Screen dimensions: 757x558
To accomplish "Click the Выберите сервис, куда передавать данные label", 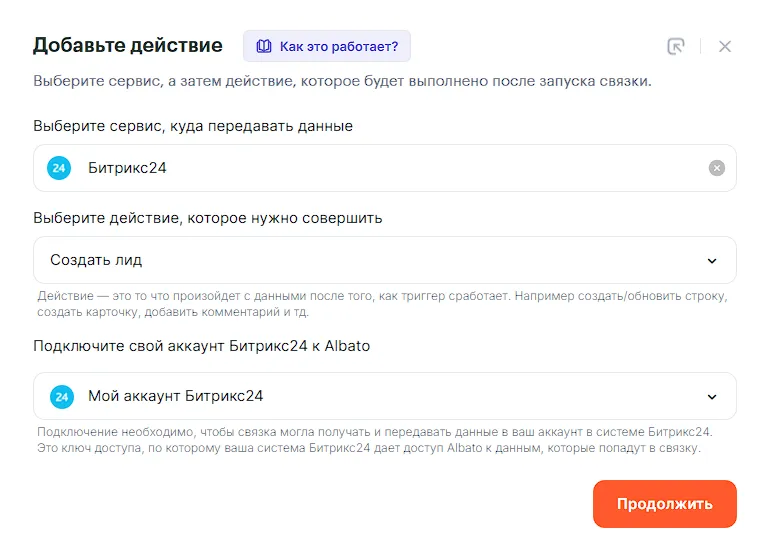I will pos(193,126).
